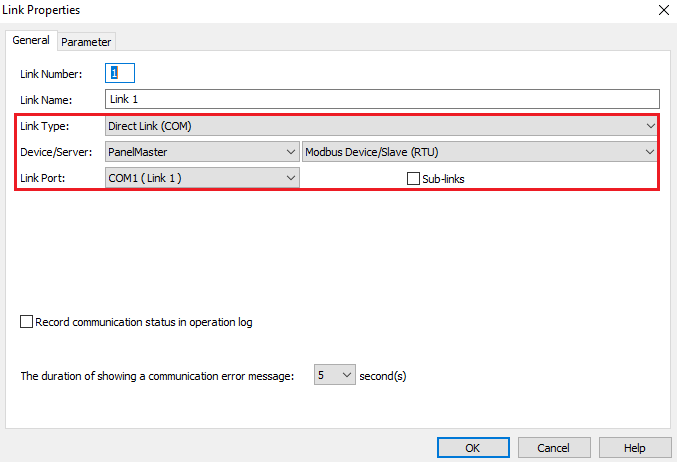This screenshot has width=677, height=462.
Task: Expand the PanelMaster manufacturer dropdown
Action: tap(202, 152)
